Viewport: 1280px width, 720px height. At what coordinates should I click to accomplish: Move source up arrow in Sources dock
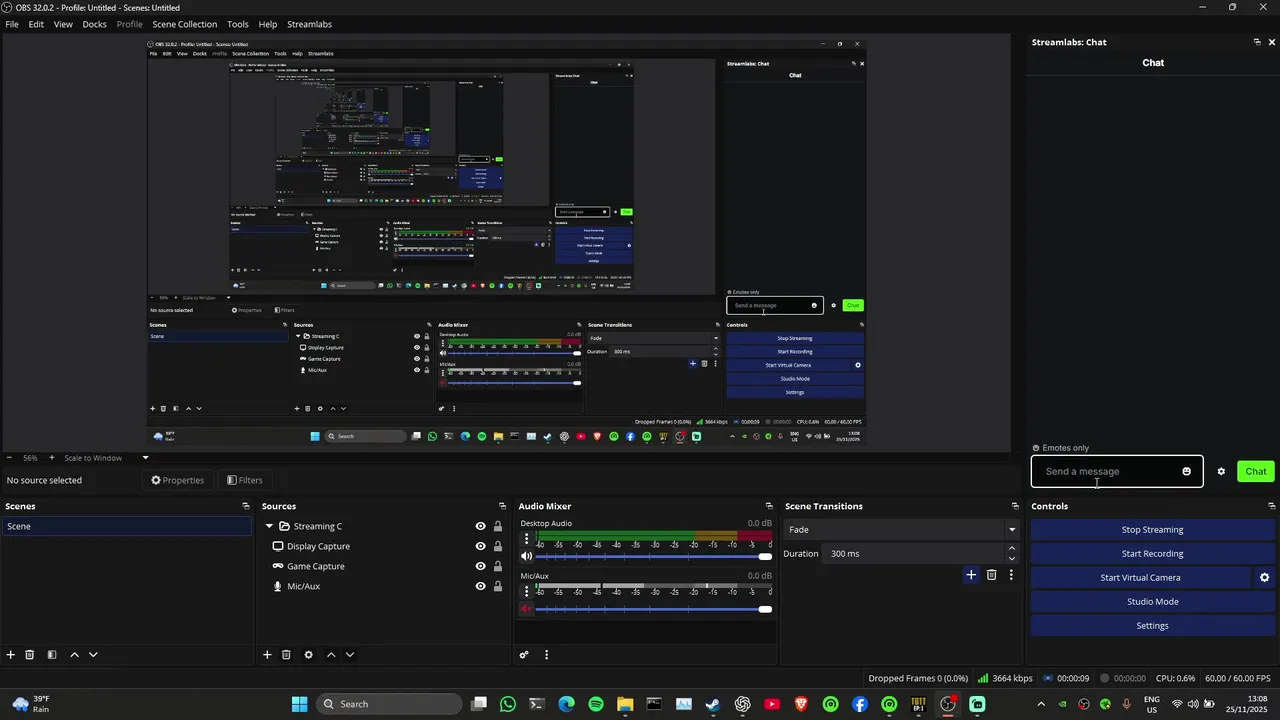[x=331, y=655]
